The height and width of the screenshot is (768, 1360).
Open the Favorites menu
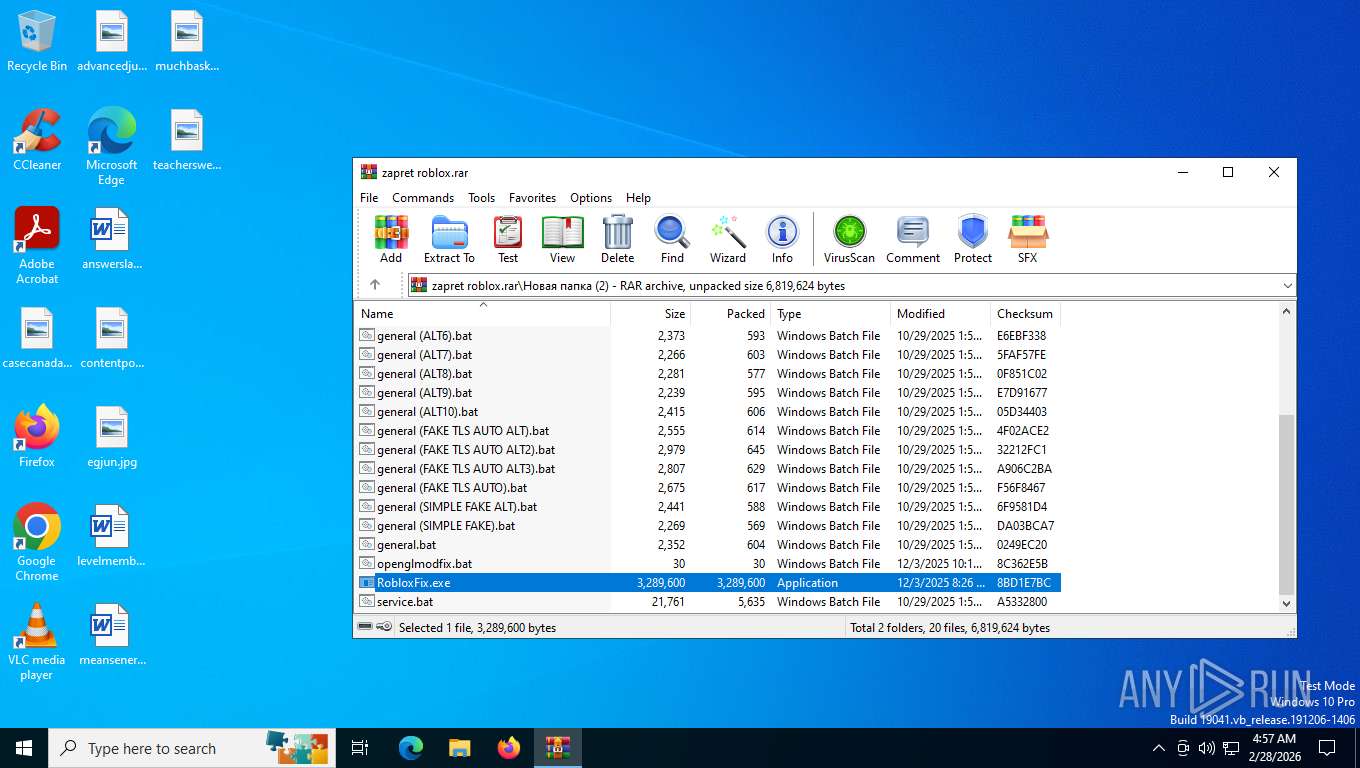pyautogui.click(x=532, y=198)
